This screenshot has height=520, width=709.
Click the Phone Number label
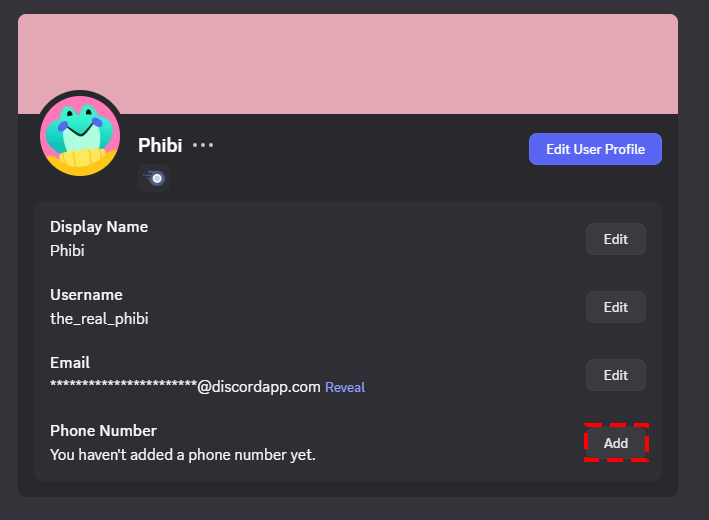(x=103, y=431)
